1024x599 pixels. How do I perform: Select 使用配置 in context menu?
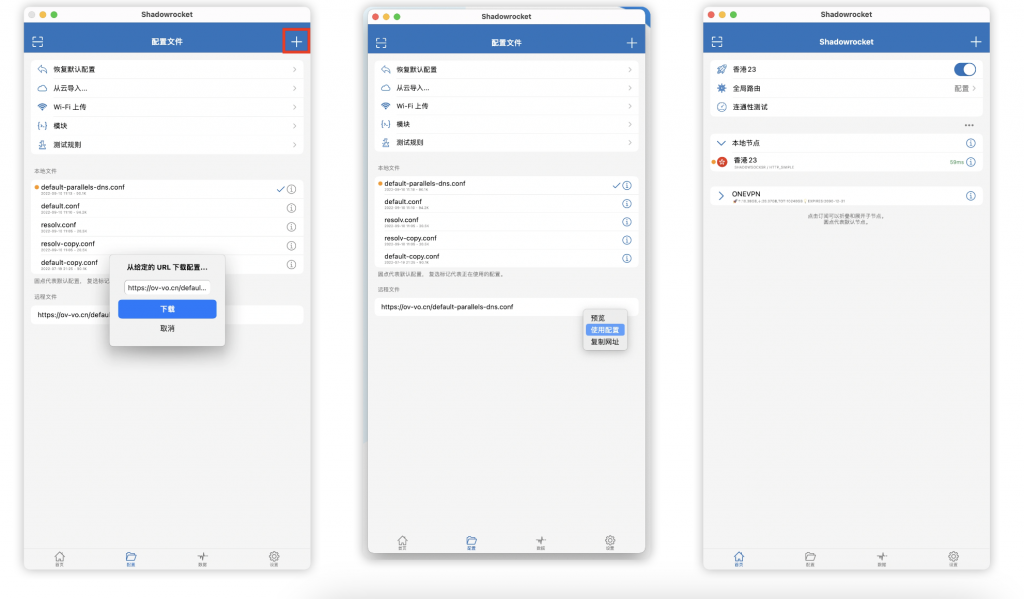coord(605,330)
